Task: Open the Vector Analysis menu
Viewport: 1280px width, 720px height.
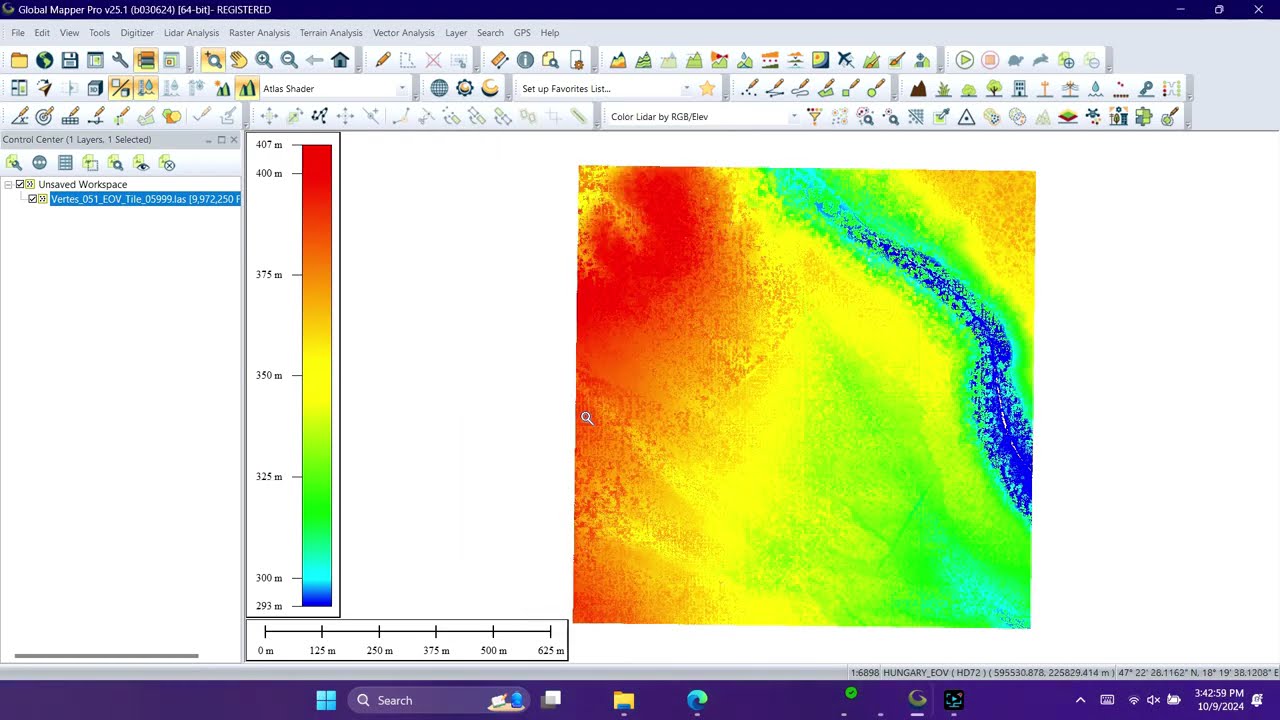Action: tap(404, 33)
